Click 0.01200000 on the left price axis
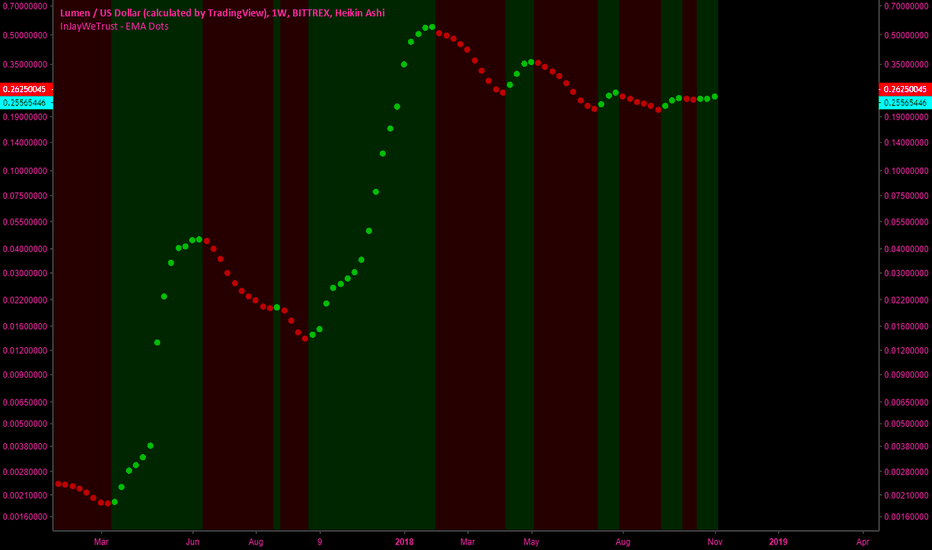The image size is (932, 550). 25,351
